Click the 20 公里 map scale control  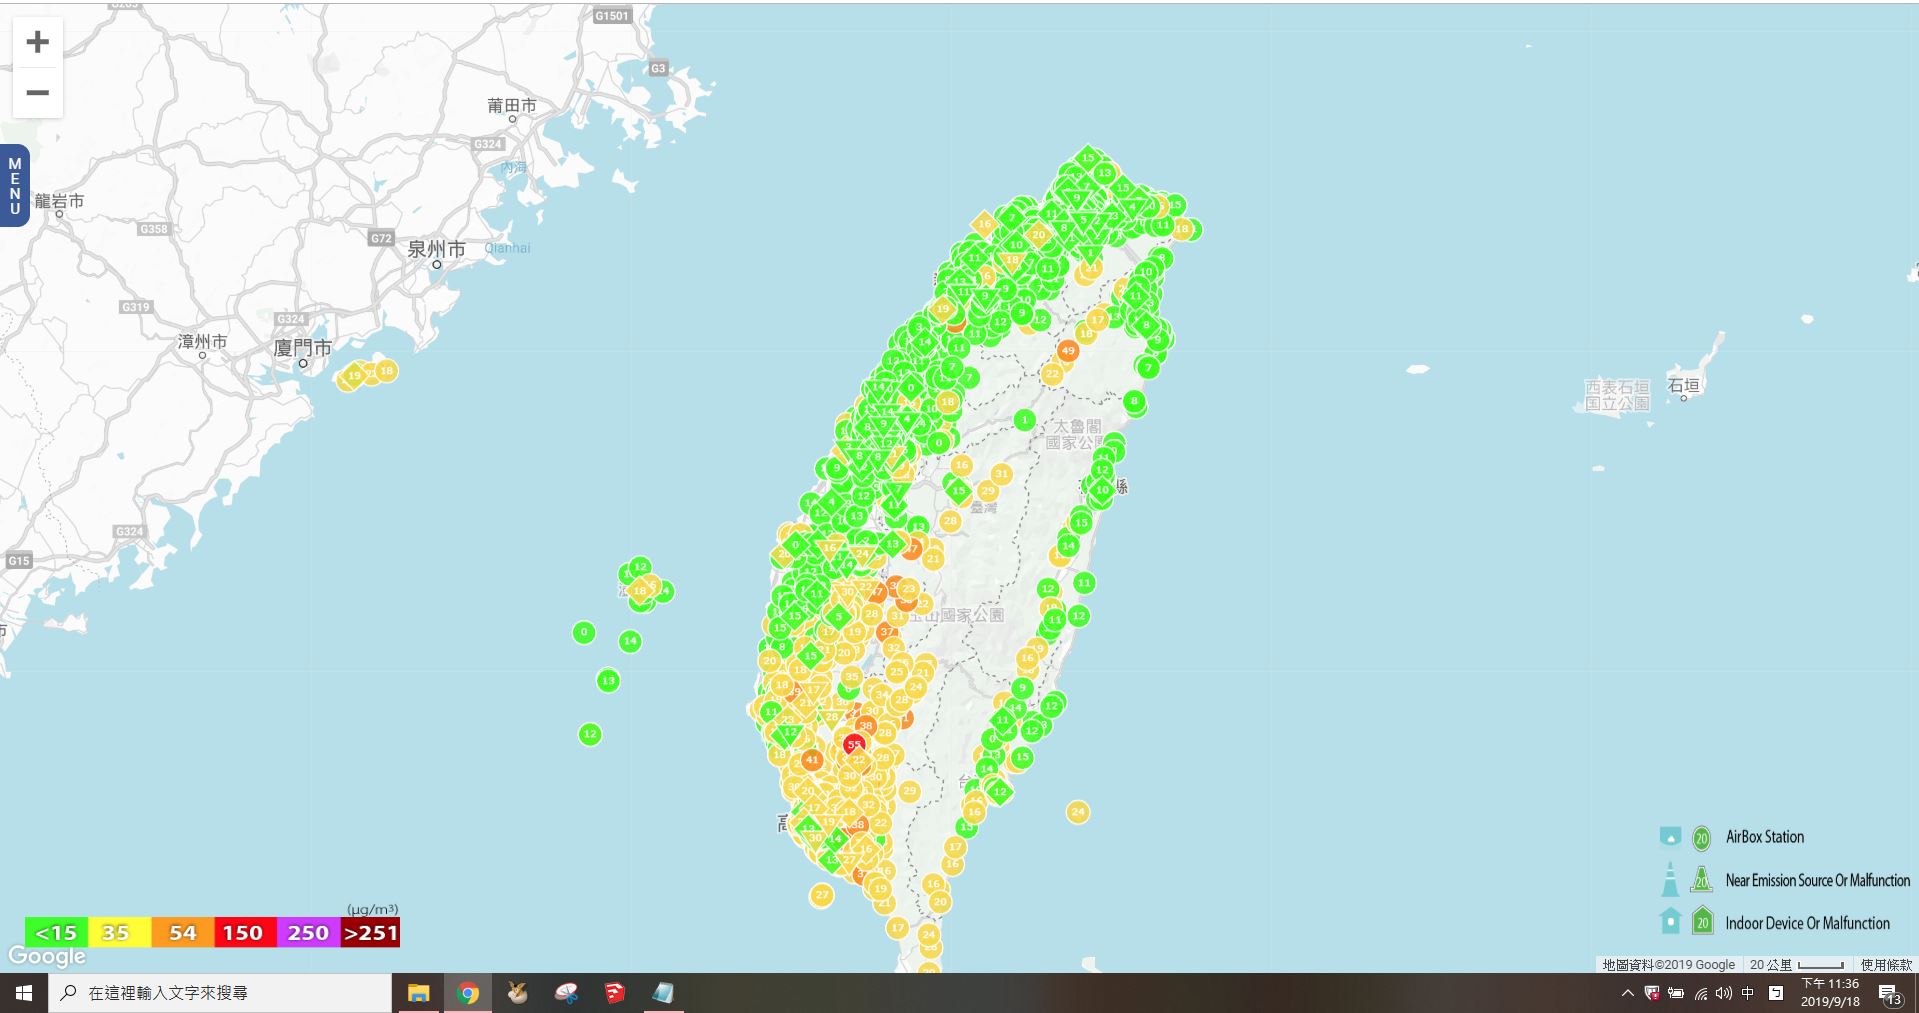1797,965
